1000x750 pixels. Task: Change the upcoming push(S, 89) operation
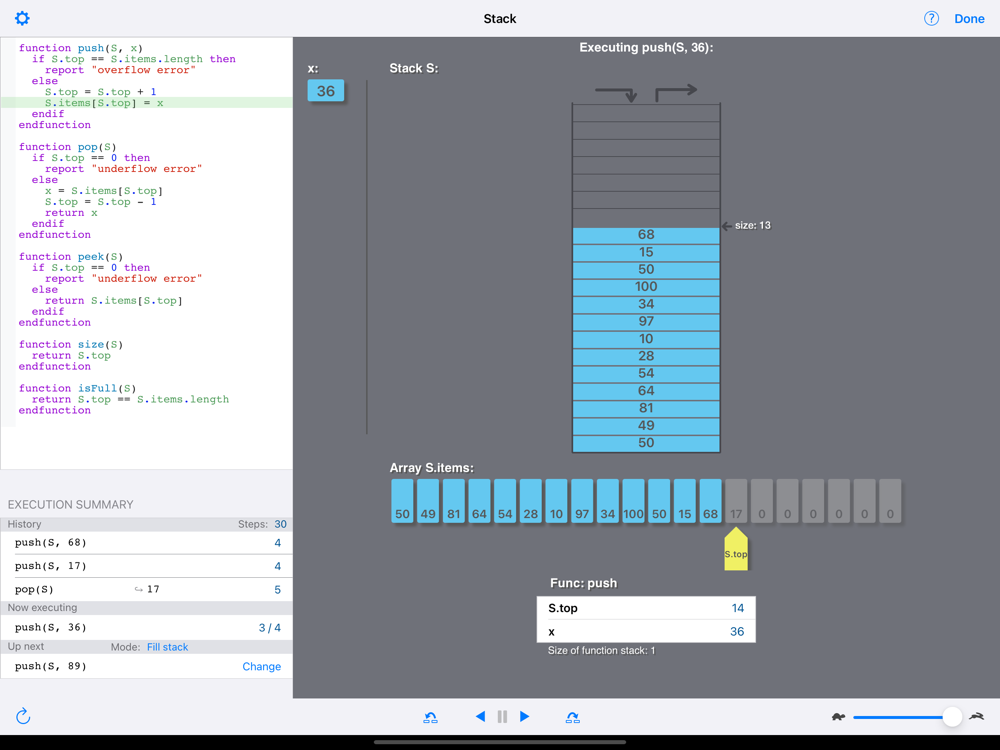261,666
